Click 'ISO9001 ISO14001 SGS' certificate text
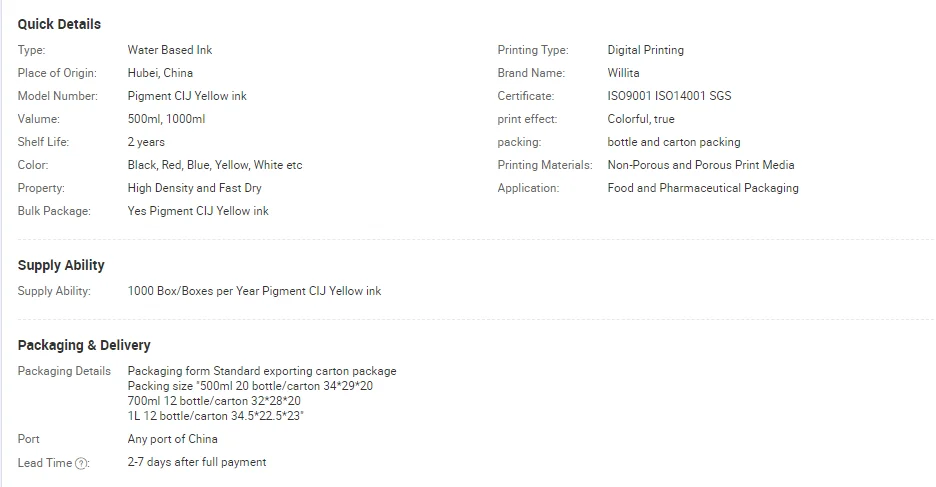Image resolution: width=936 pixels, height=487 pixels. pyautogui.click(x=669, y=96)
